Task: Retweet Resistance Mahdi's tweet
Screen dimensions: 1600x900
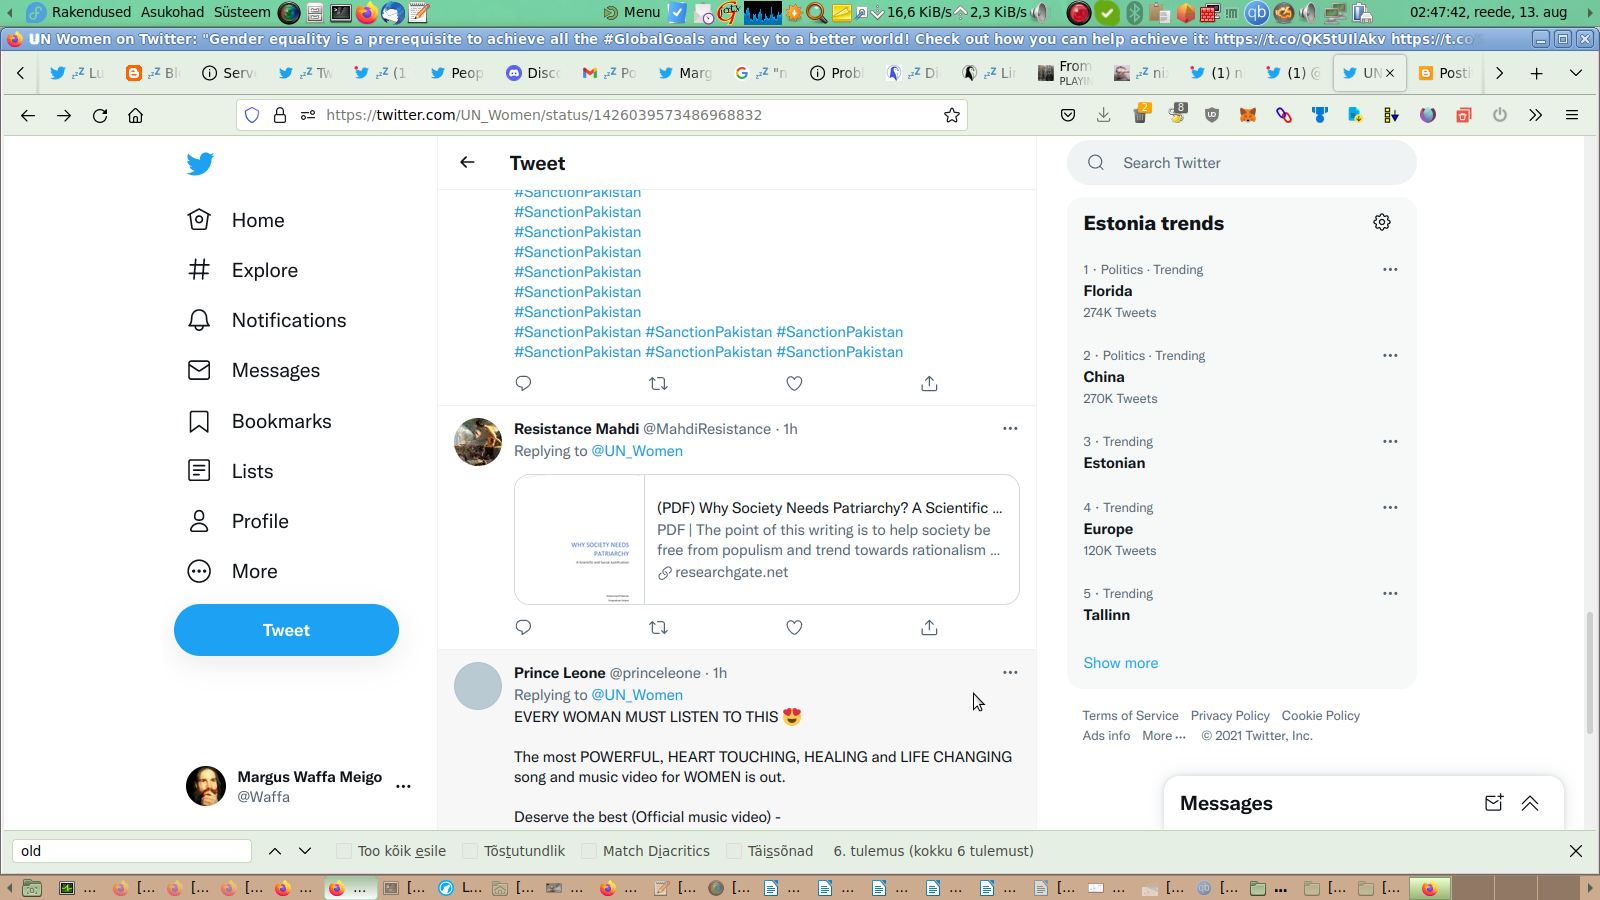Action: pyautogui.click(x=658, y=627)
